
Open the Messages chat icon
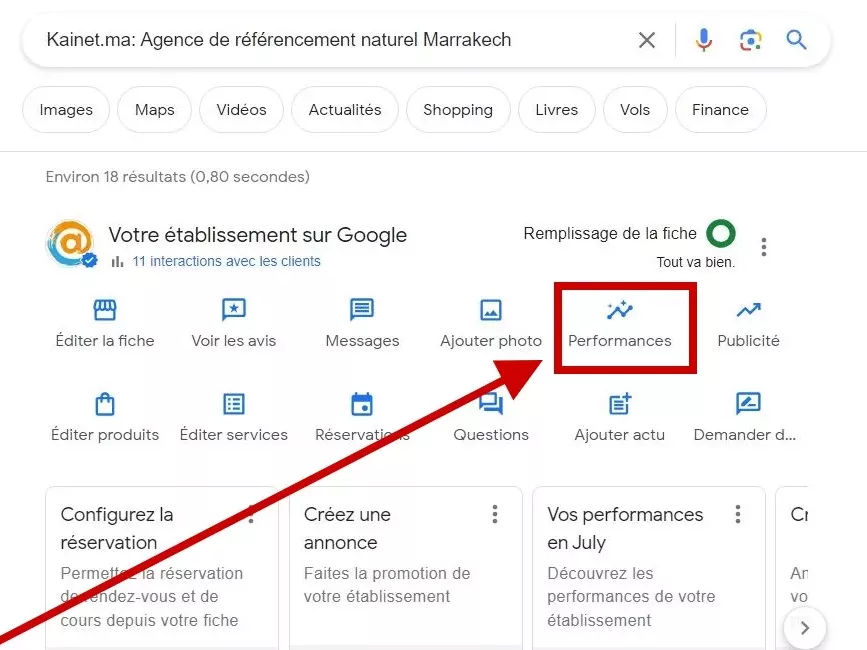[362, 310]
